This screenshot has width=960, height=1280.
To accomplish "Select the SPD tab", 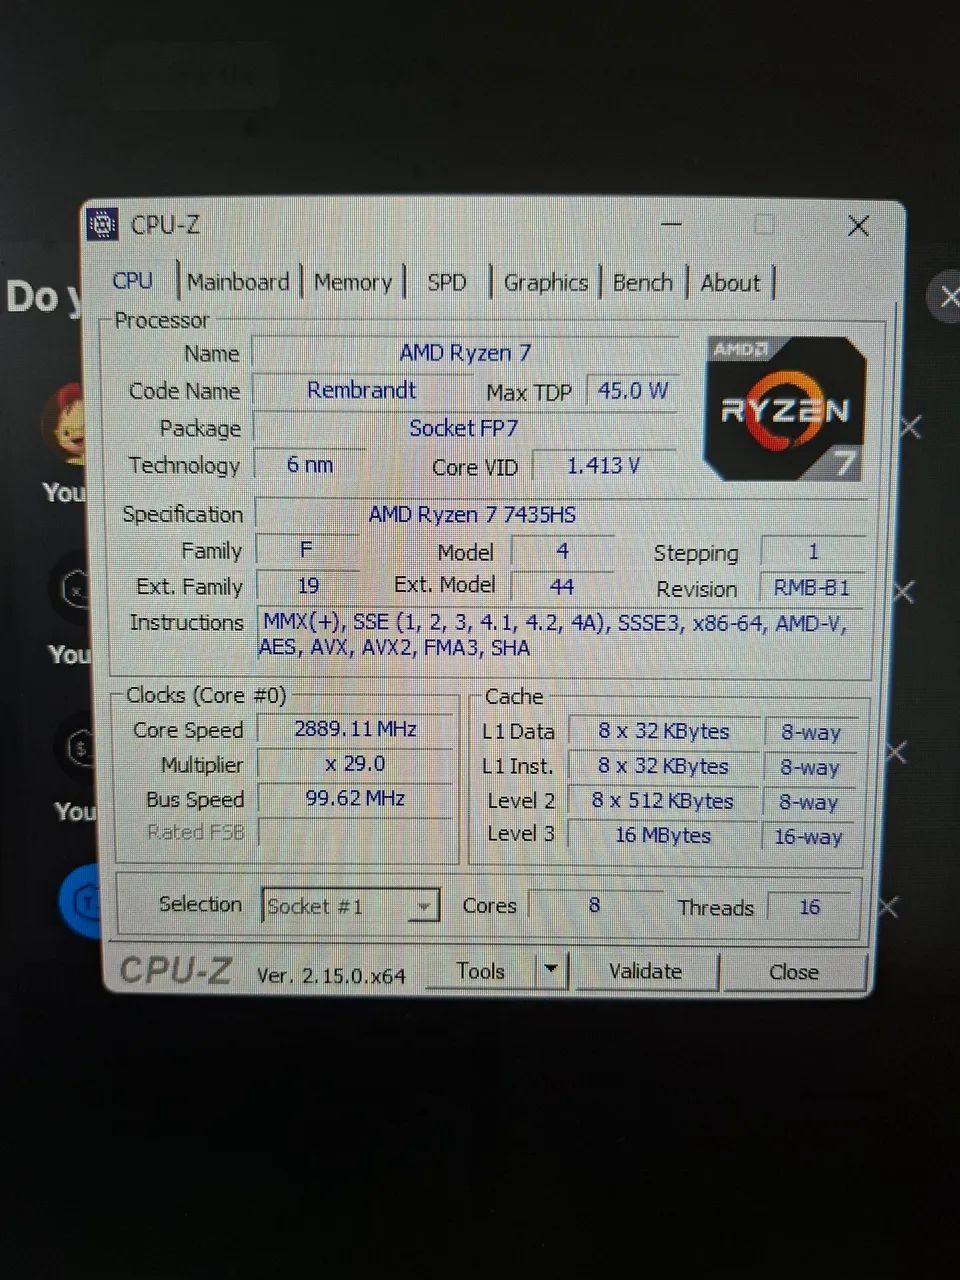I will (x=447, y=282).
